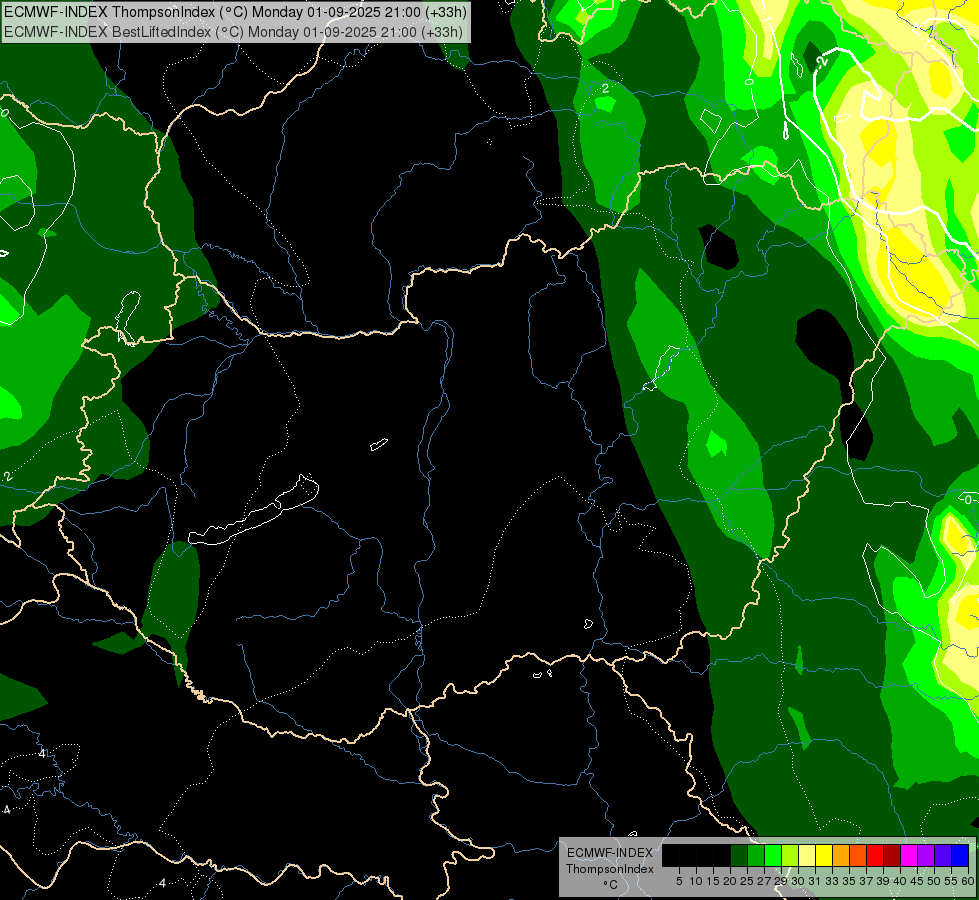Click the legend tick value '50'
979x900 pixels.
[933, 881]
